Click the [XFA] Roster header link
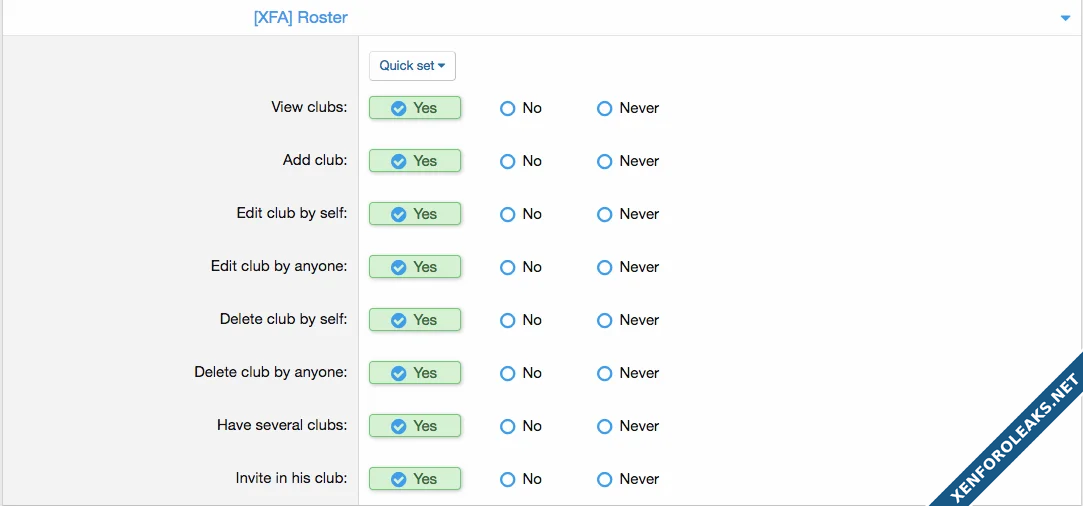Image resolution: width=1083 pixels, height=506 pixels. click(x=300, y=18)
